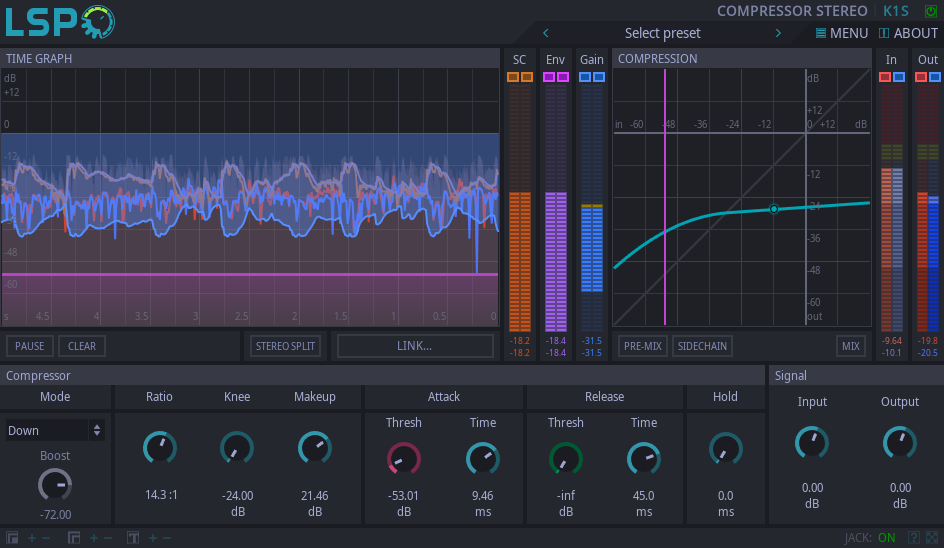This screenshot has width=944, height=548.
Task: Toggle the left Env meter channel button
Action: pos(549,77)
